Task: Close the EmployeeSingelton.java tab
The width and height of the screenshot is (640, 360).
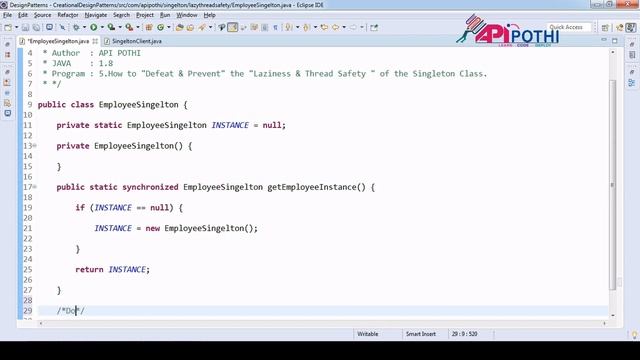Action: [x=95, y=41]
